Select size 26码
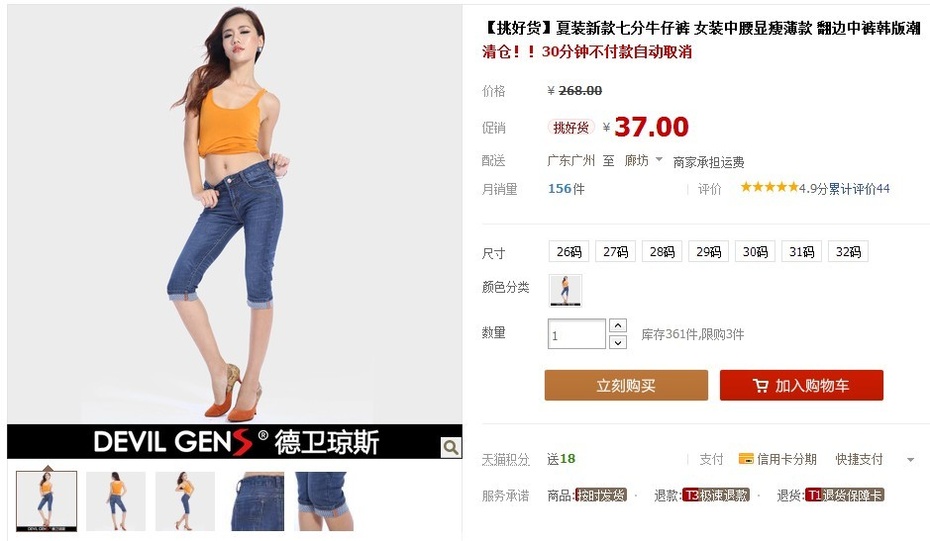The height and width of the screenshot is (541, 930). [x=569, y=252]
